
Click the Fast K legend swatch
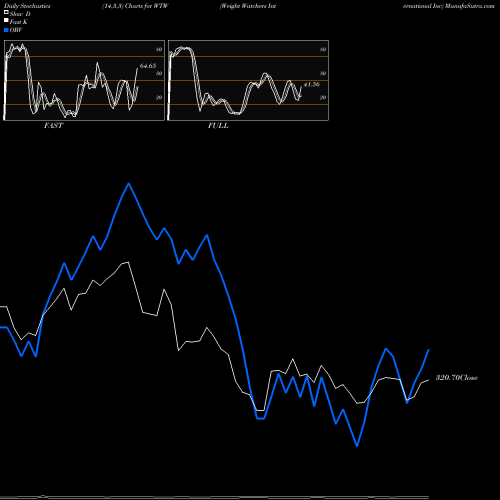click(x=6, y=21)
